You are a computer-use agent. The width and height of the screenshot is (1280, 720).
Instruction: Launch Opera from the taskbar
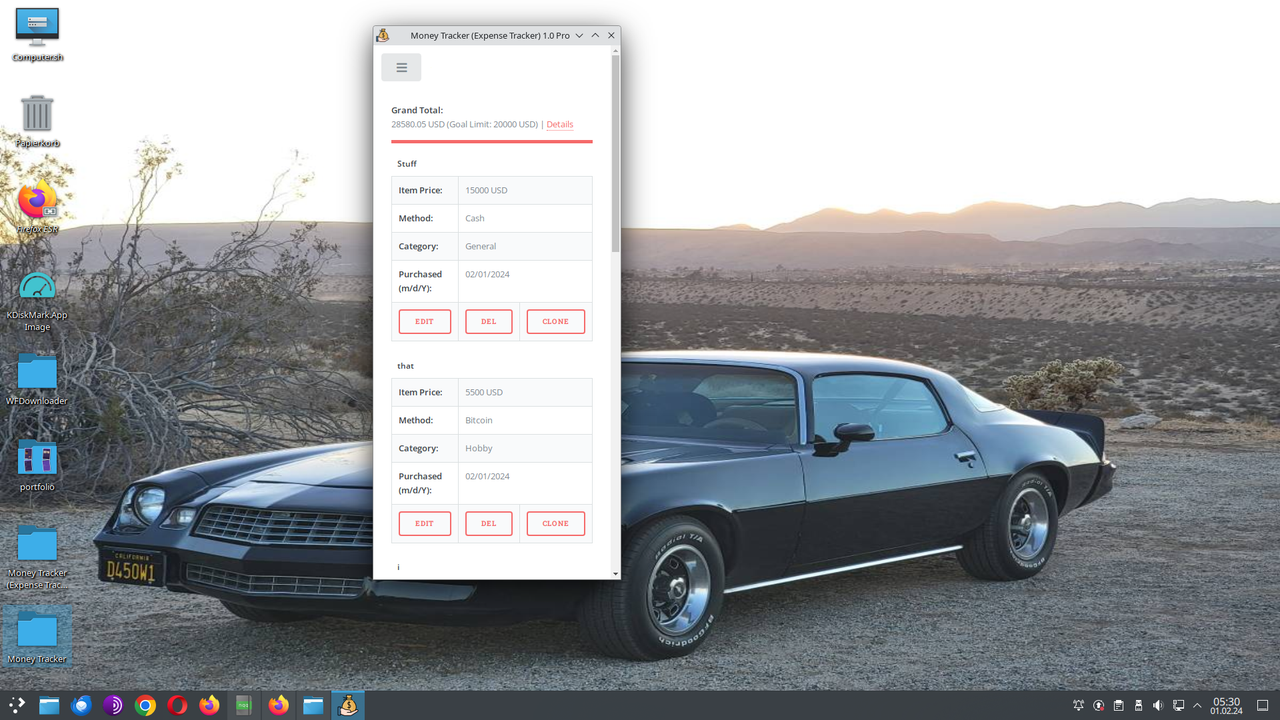point(177,705)
